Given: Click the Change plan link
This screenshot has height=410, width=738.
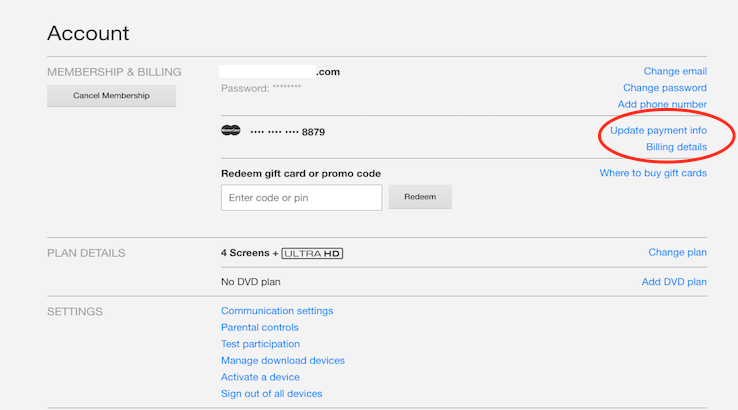Looking at the screenshot, I should (x=677, y=253).
